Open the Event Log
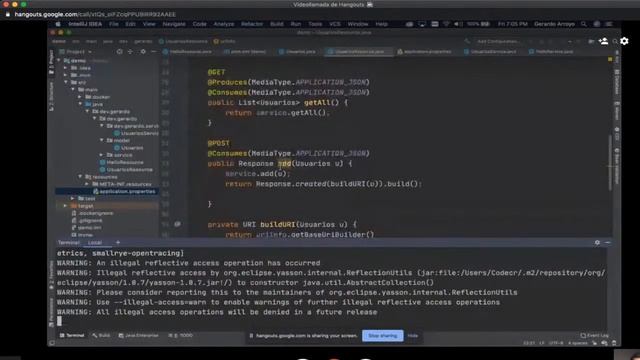The image size is (640, 360). tap(594, 336)
